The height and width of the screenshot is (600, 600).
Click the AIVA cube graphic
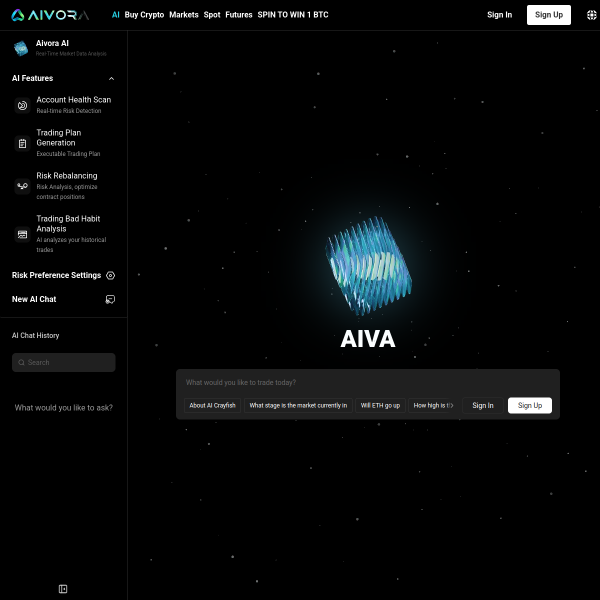coord(368,266)
